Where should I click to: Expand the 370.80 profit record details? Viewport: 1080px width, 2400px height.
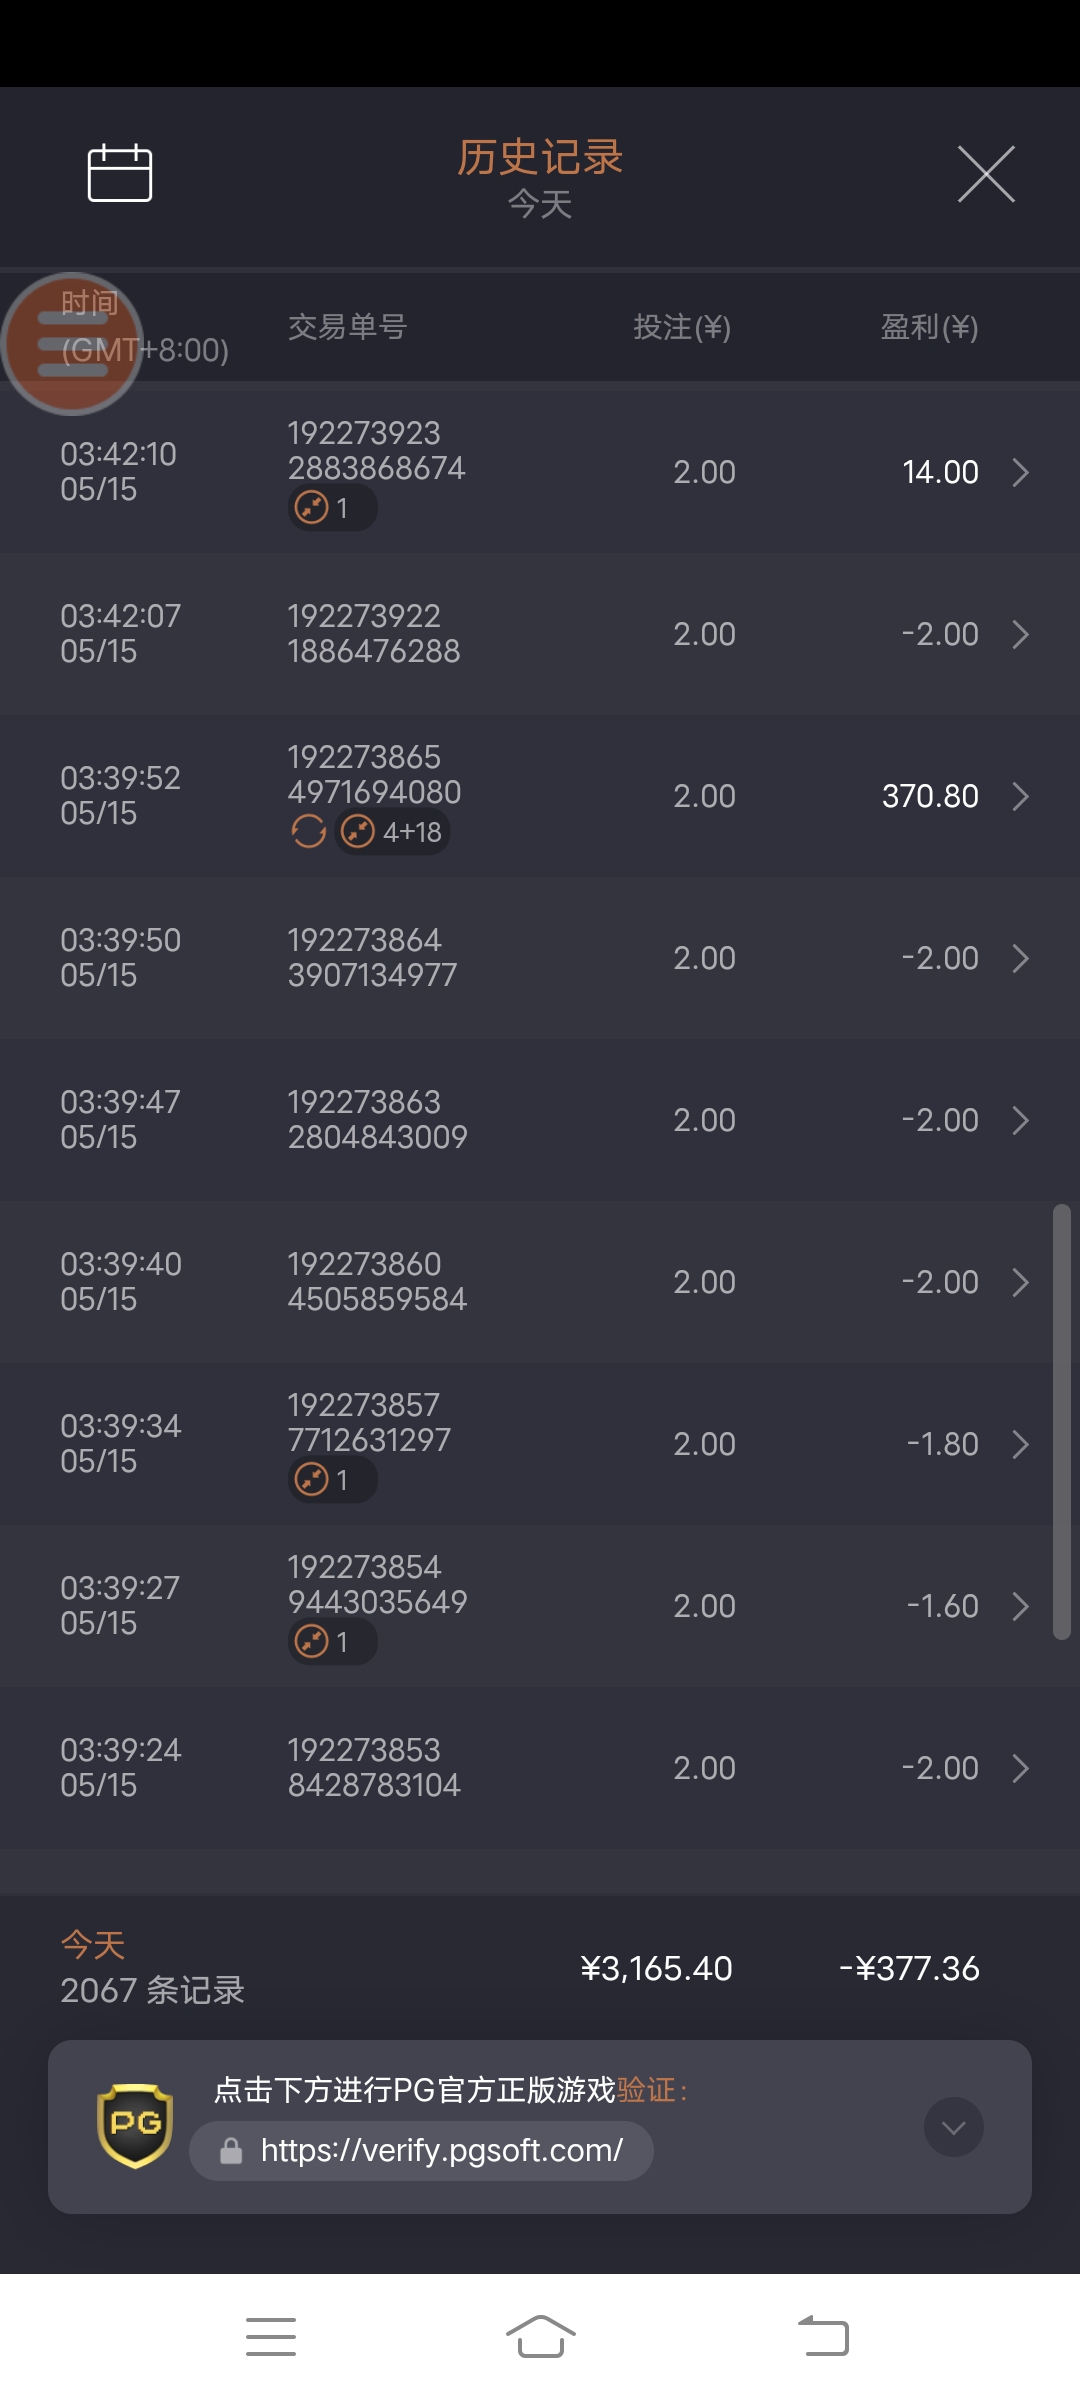pyautogui.click(x=1019, y=796)
